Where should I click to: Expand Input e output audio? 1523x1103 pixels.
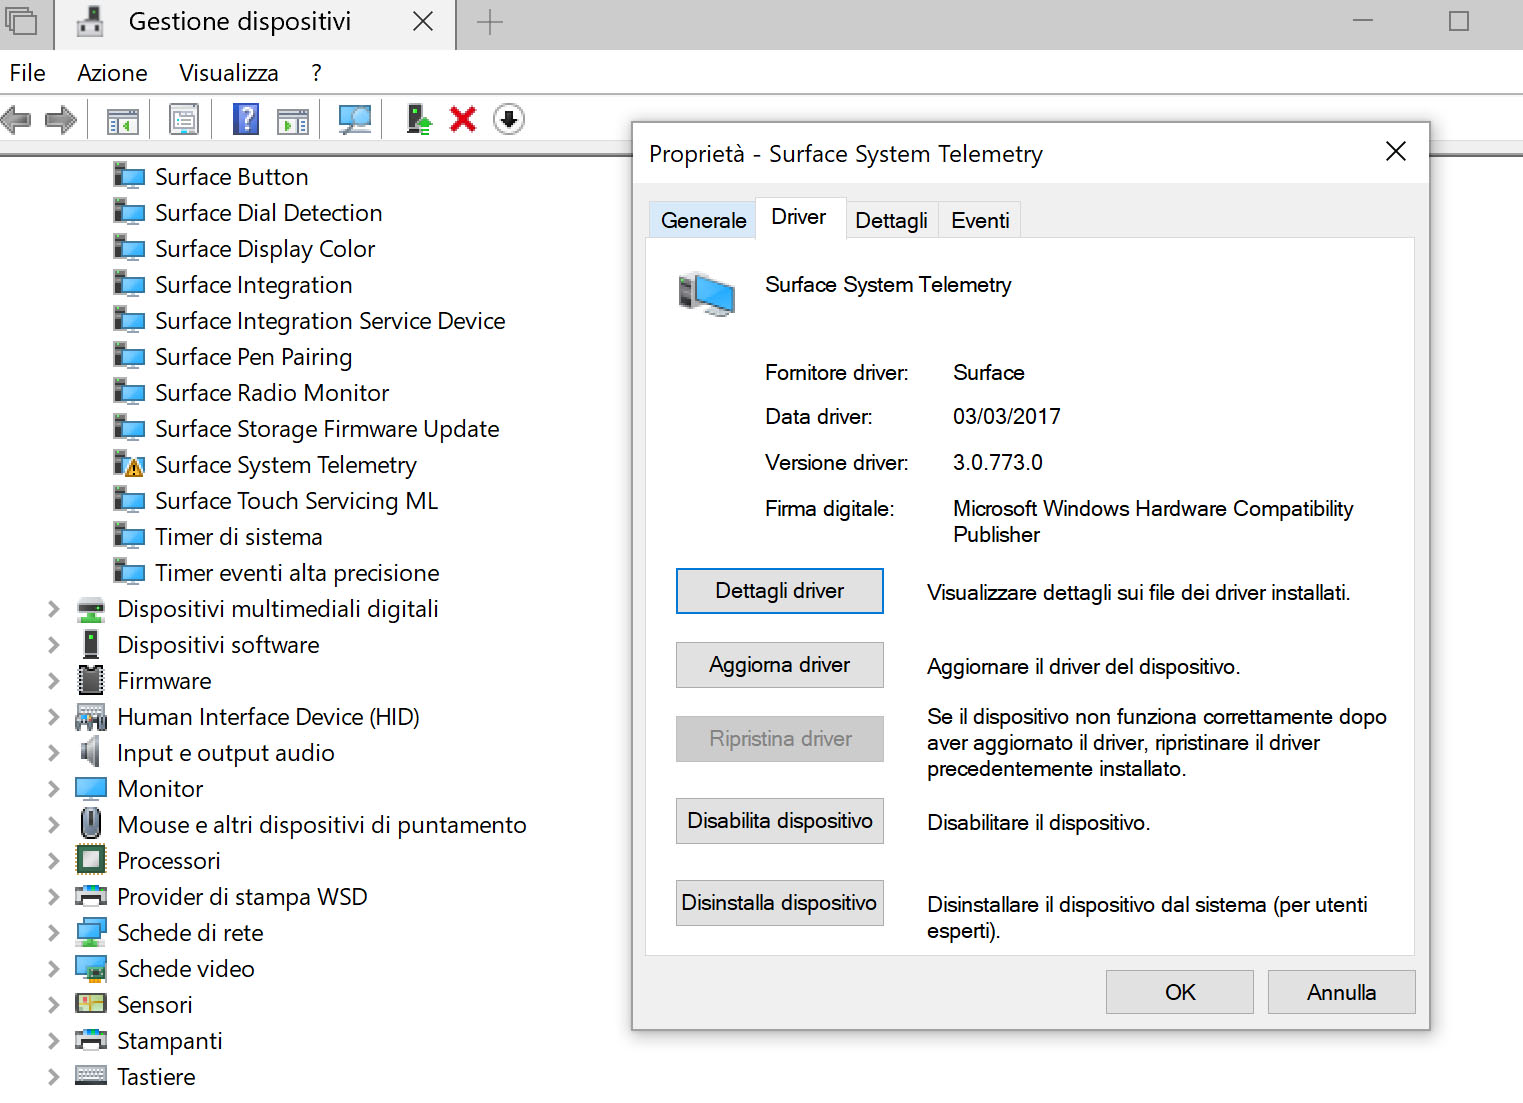click(x=54, y=752)
